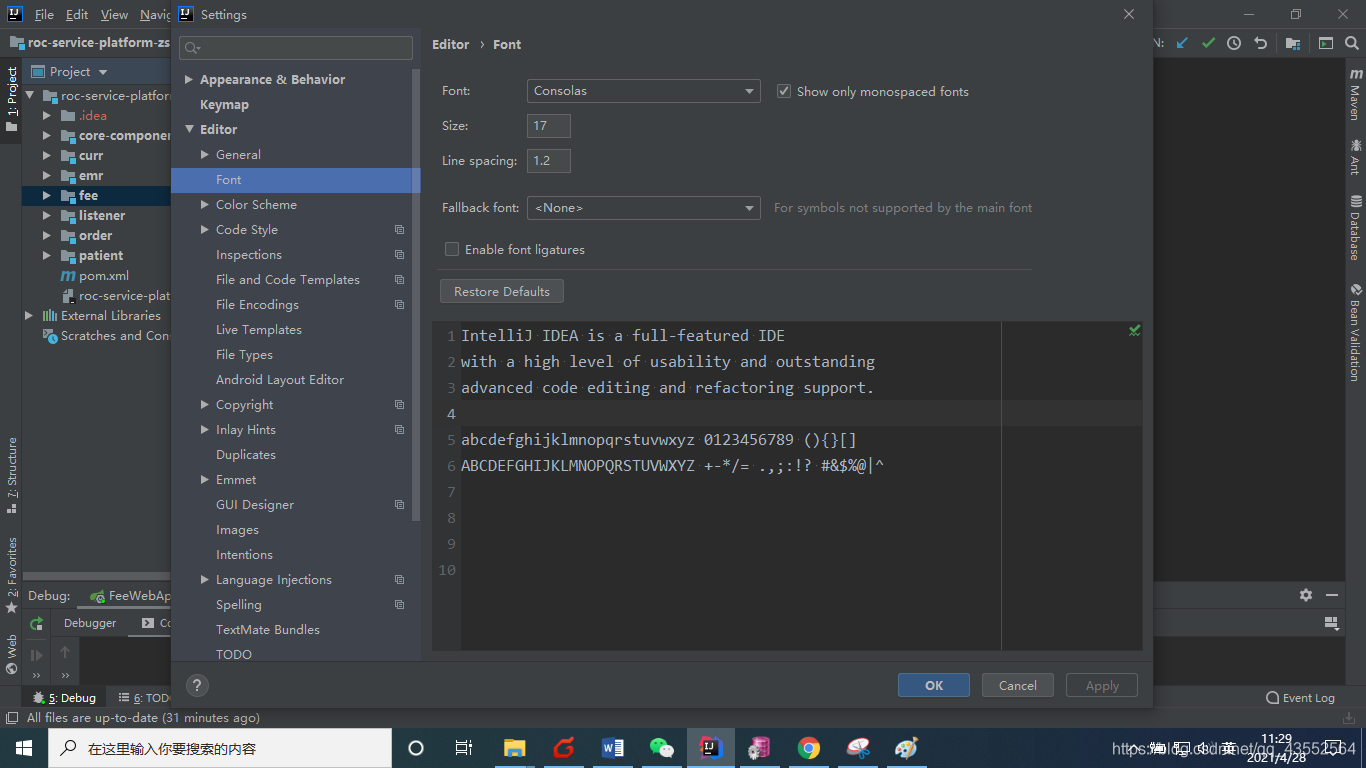Click the Settings dialog help question mark
Image resolution: width=1366 pixels, height=768 pixels.
(198, 685)
